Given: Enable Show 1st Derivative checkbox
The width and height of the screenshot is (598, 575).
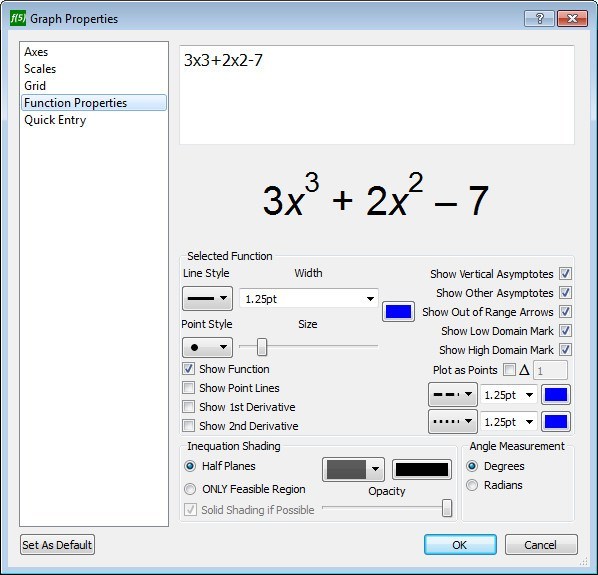Looking at the screenshot, I should pos(188,407).
